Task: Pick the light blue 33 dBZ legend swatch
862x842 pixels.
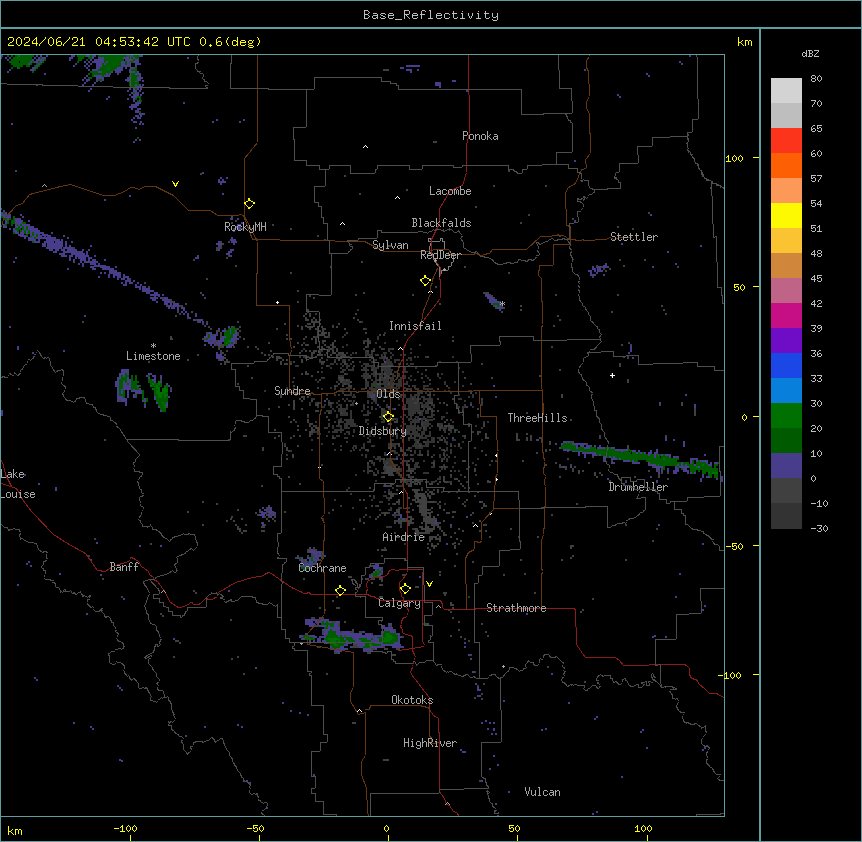Action: [786, 390]
